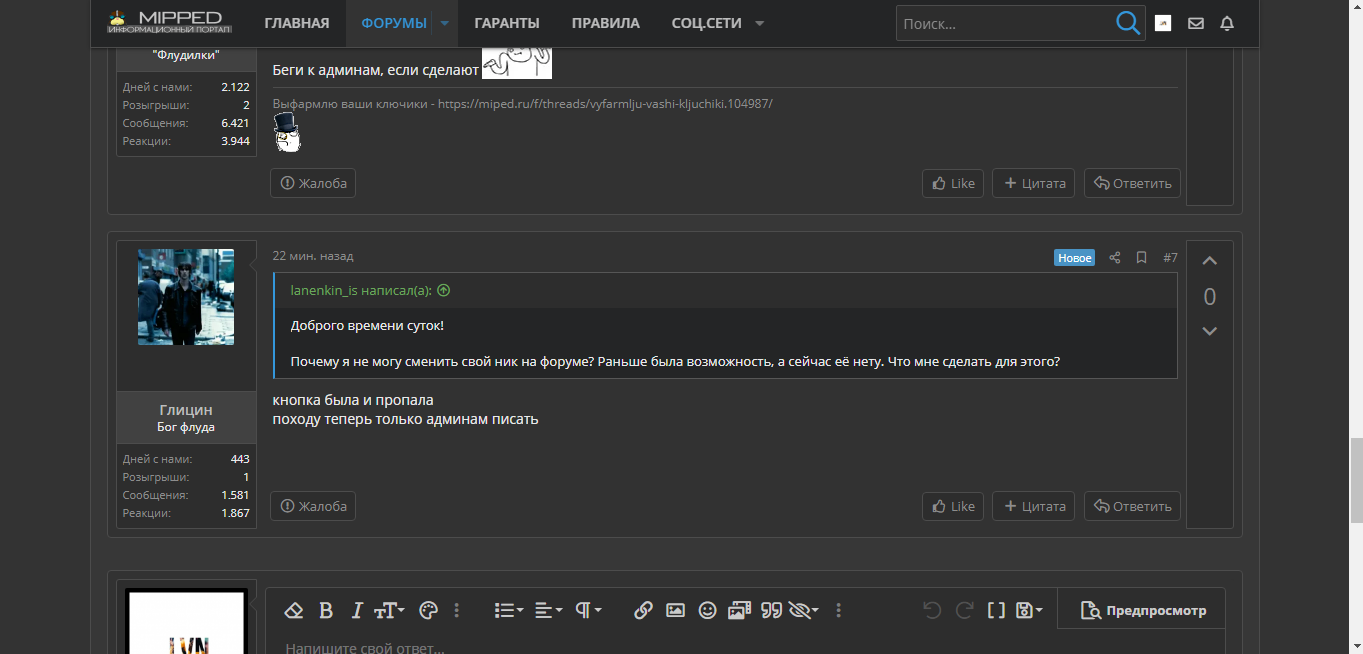Click Жалоба on the upper post

[x=313, y=183]
